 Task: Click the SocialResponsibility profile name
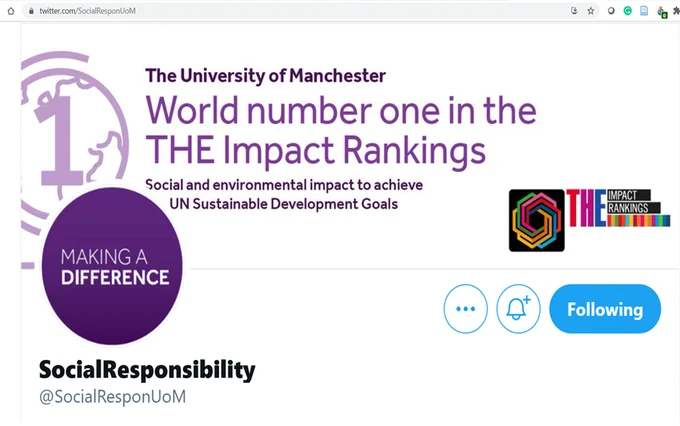pos(147,370)
